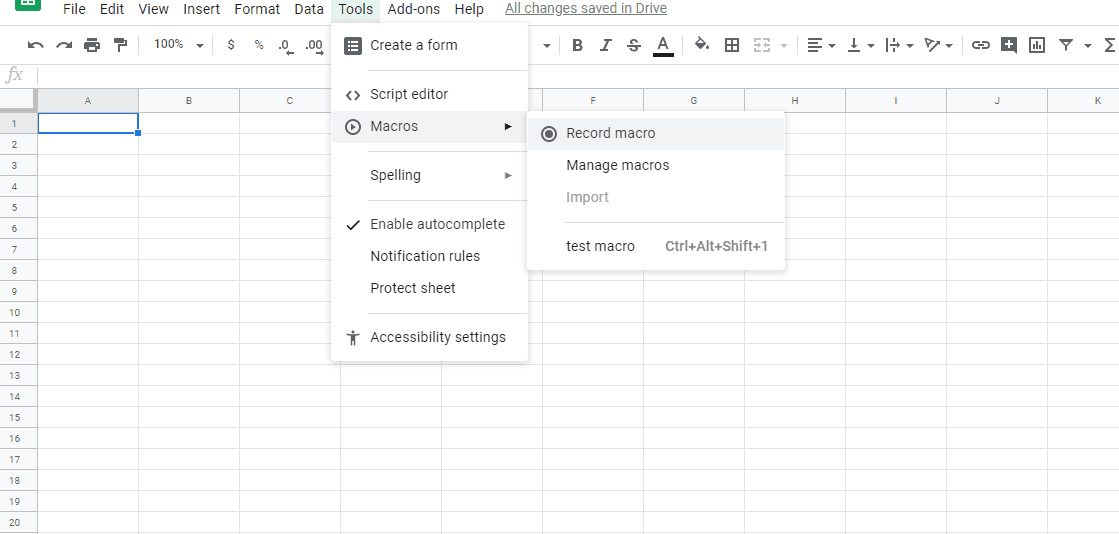Open the Google Sheets home icon
The image size is (1119, 534).
point(27,4)
